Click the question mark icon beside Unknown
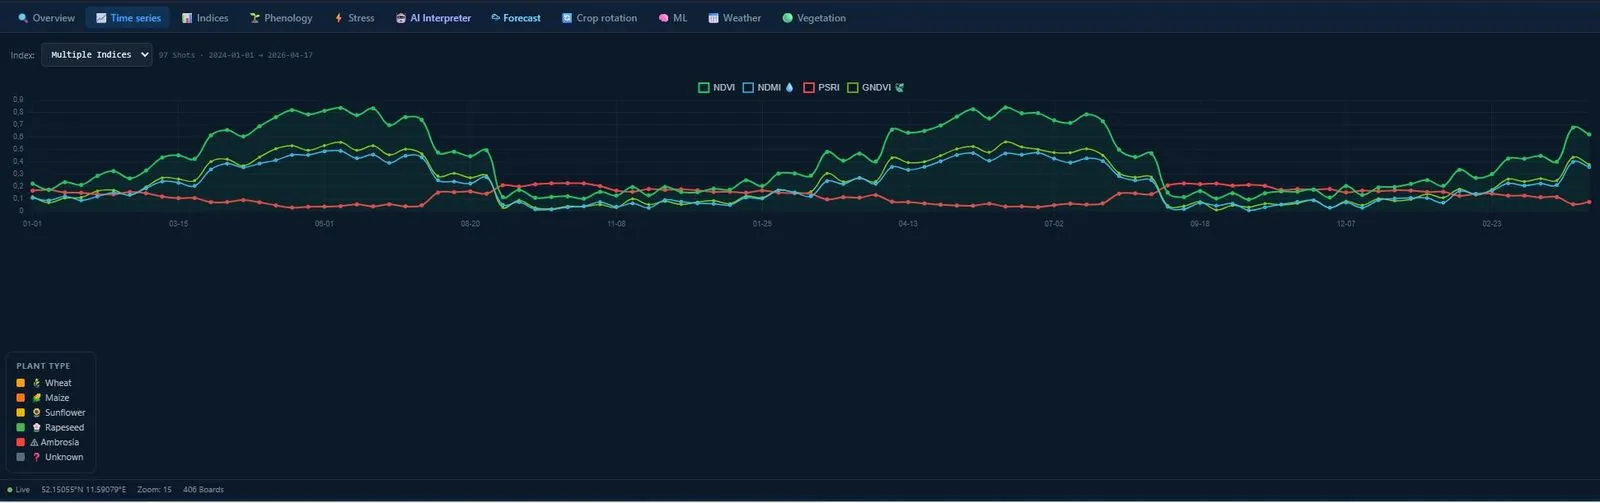1600x503 pixels. pos(37,457)
